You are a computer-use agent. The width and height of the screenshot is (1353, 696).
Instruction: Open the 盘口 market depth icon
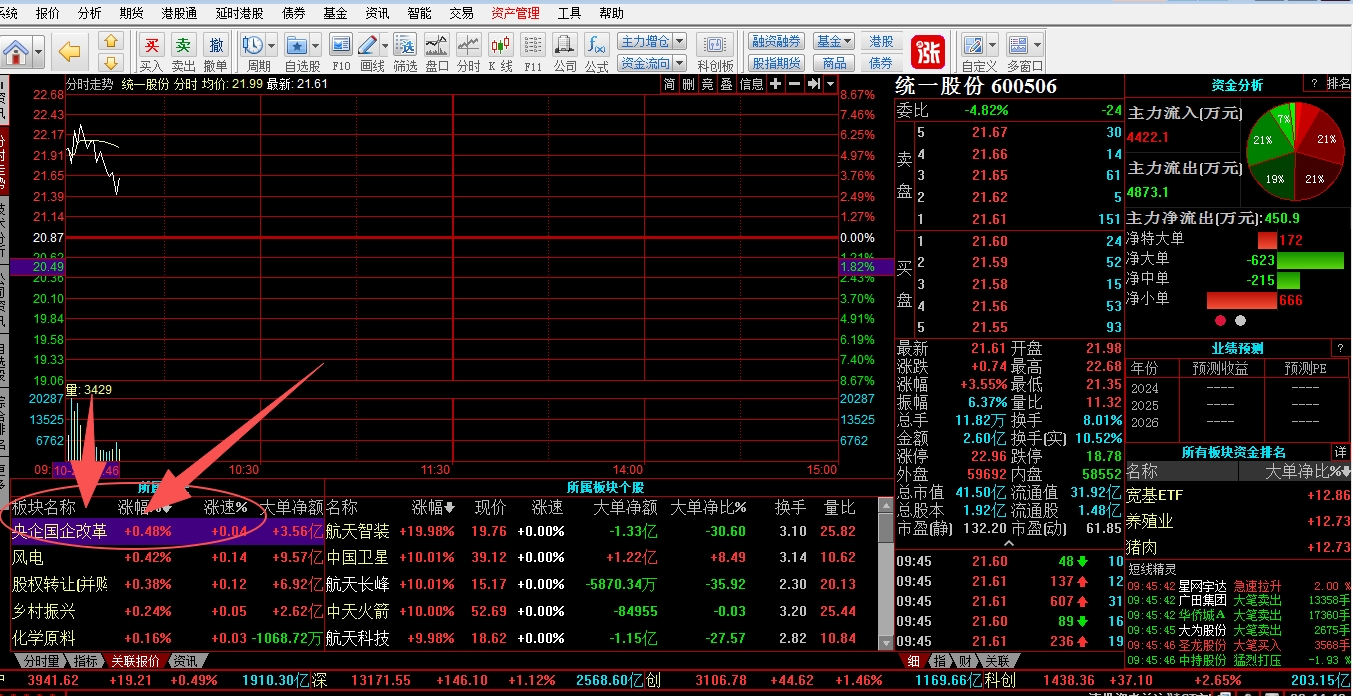click(x=436, y=45)
